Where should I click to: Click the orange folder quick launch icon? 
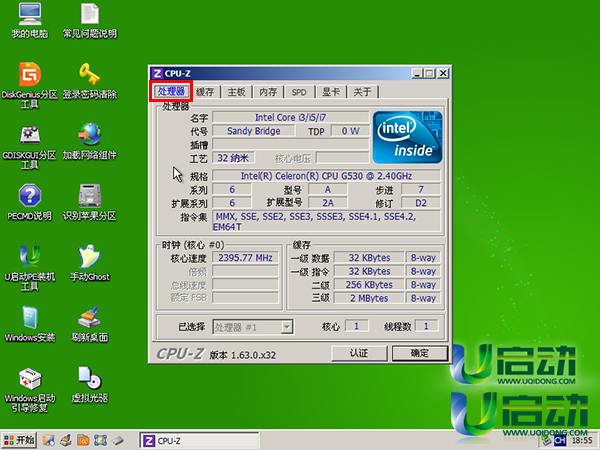83,440
